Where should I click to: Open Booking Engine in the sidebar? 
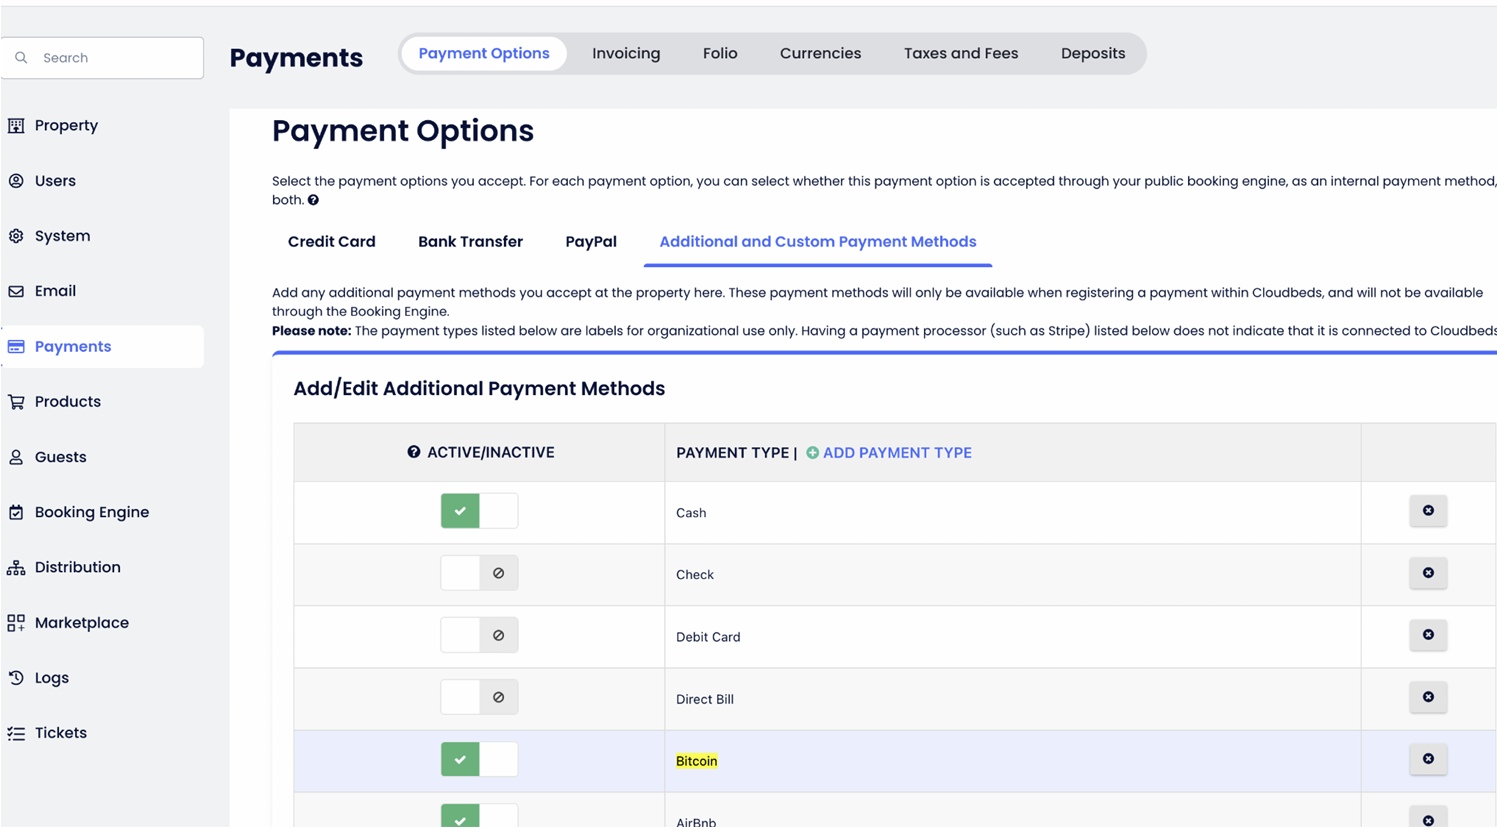pyautogui.click(x=91, y=512)
